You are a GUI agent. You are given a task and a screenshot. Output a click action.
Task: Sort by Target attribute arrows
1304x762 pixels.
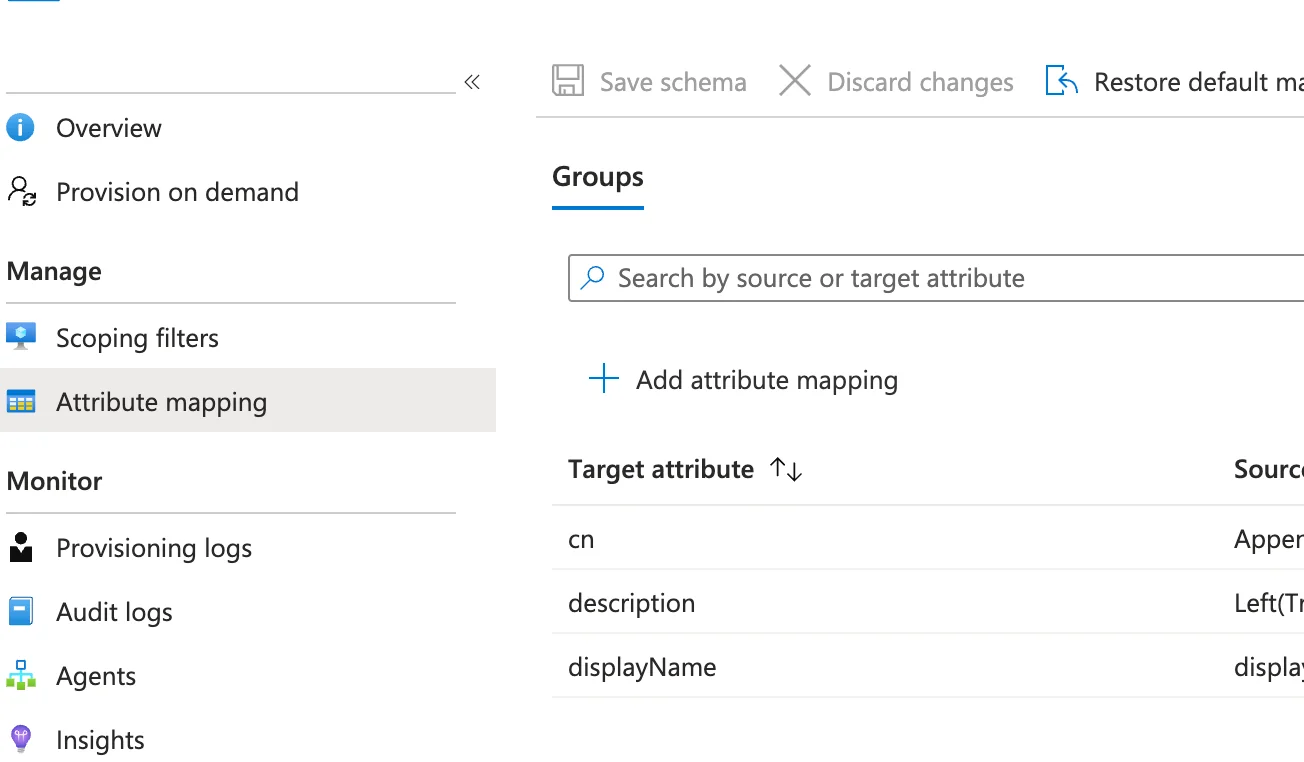[786, 469]
